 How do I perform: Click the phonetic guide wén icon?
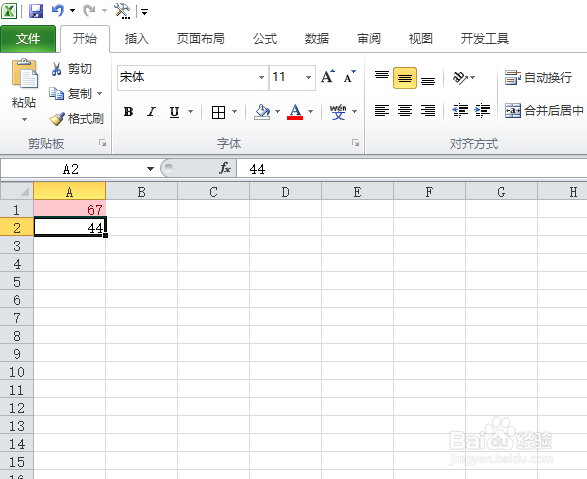(338, 112)
